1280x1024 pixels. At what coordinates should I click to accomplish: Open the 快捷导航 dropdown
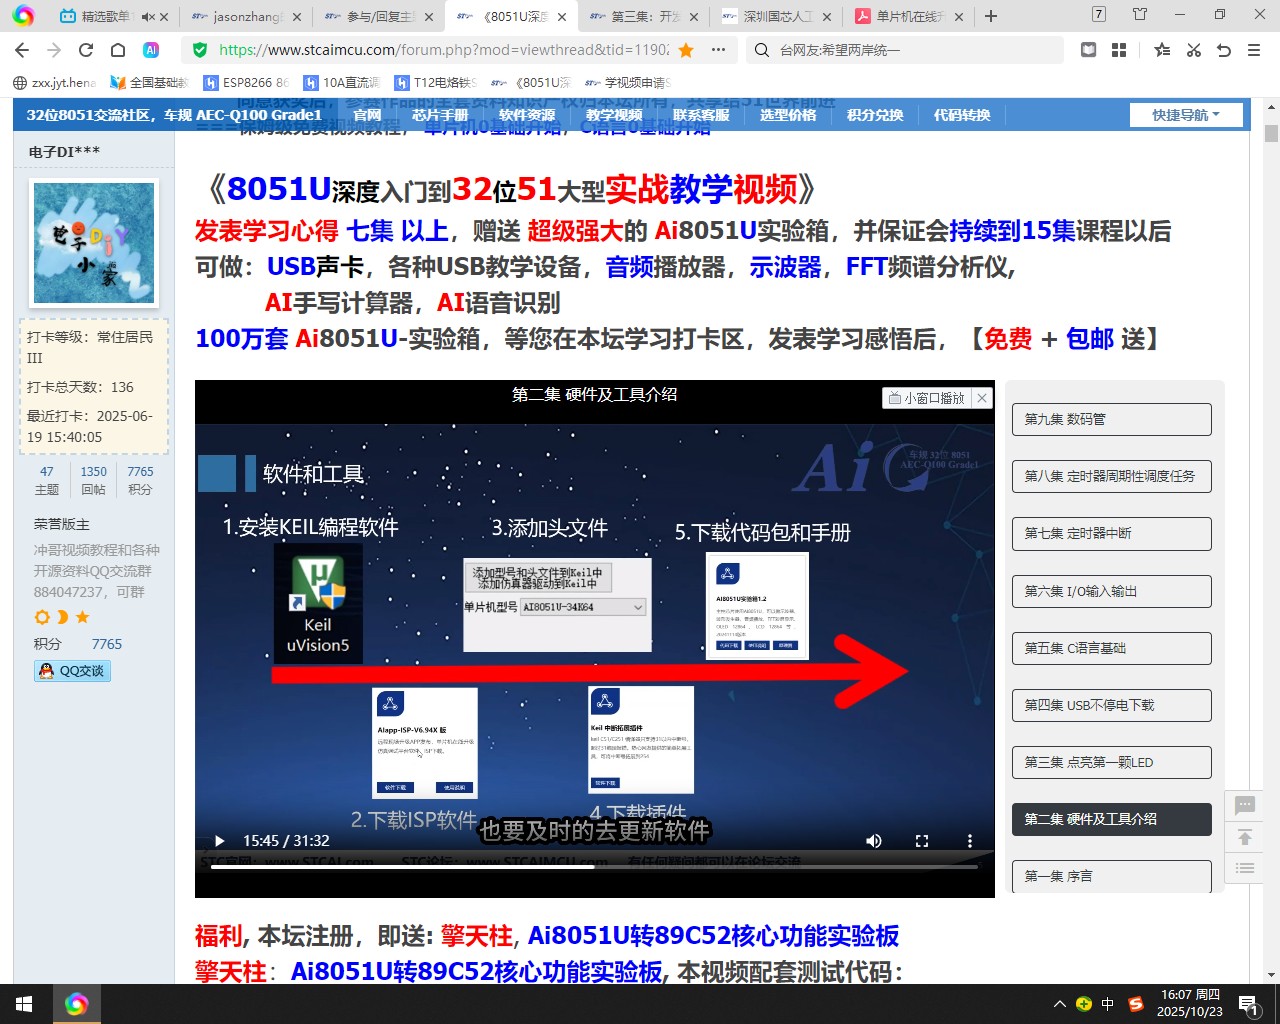point(1186,114)
